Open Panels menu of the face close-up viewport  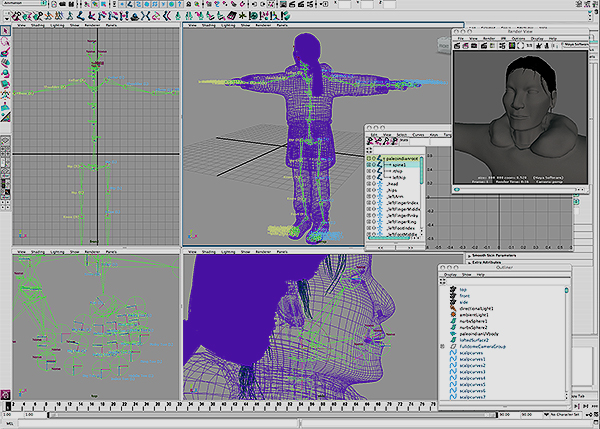(x=282, y=252)
